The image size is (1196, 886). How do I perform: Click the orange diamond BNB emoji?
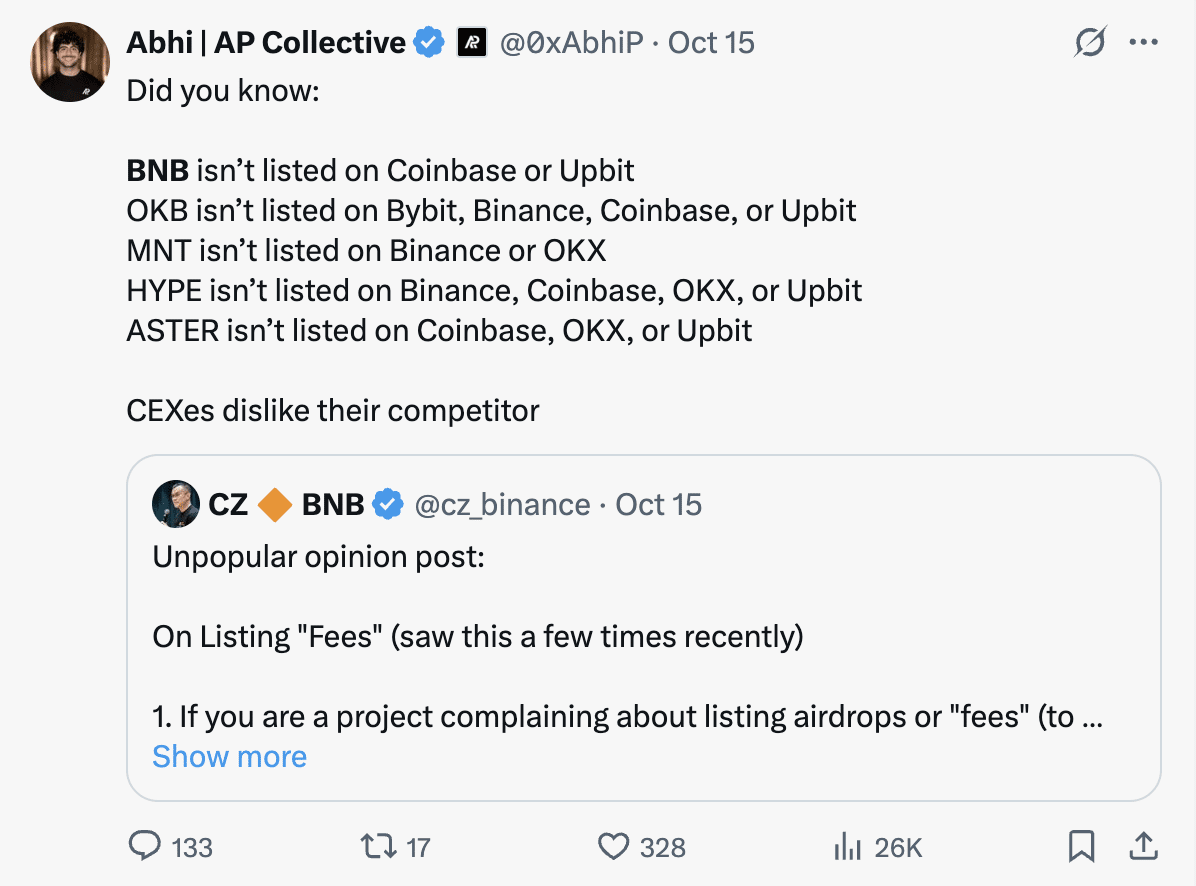[x=275, y=504]
